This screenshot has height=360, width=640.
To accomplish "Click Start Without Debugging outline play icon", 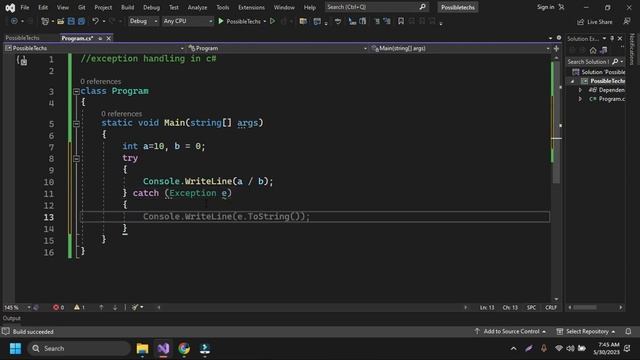I will tap(273, 21).
